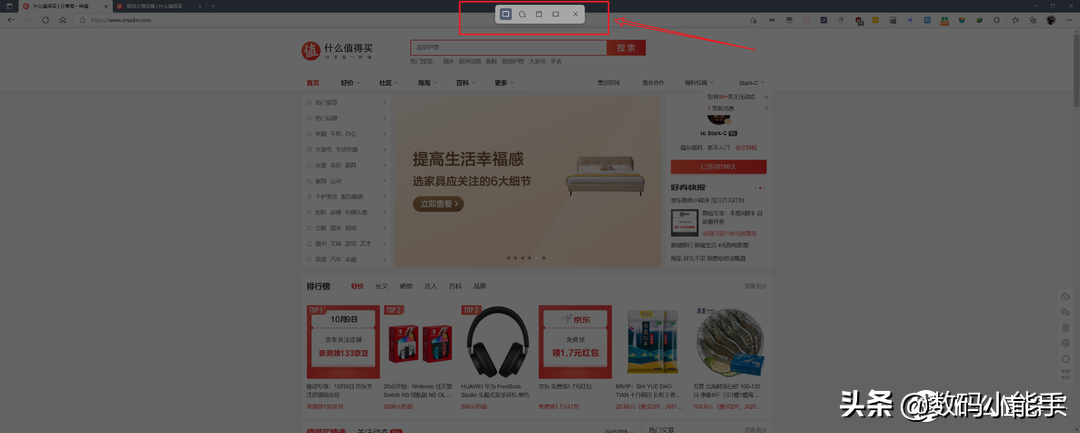The height and width of the screenshot is (433, 1080).
Task: Expand the 图书 文娱 游戏 艺术 category
Action: (x=346, y=244)
